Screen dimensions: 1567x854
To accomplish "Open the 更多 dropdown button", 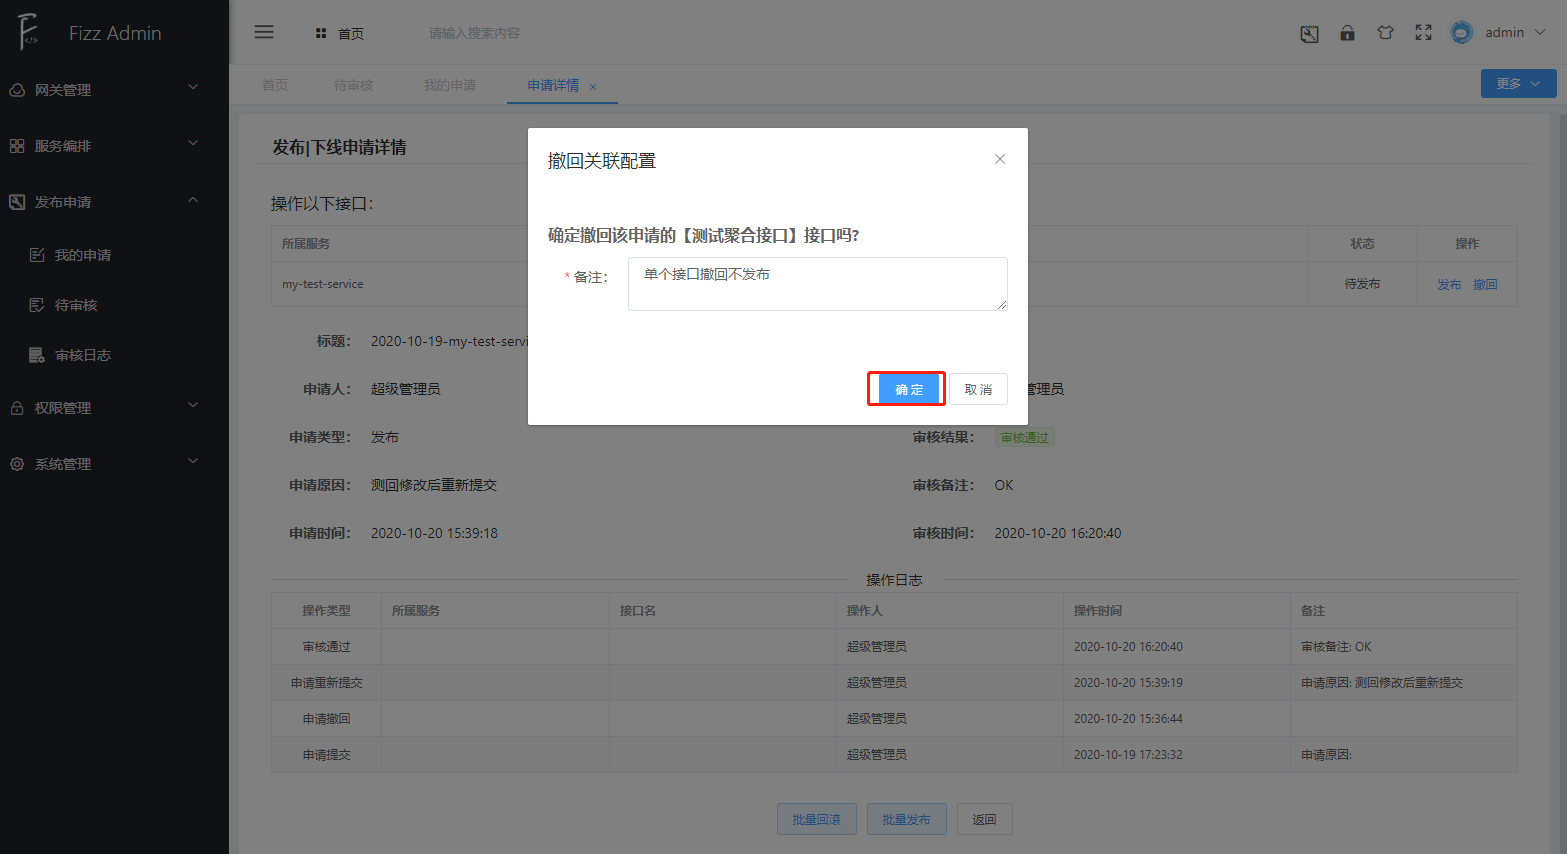I will point(1518,83).
